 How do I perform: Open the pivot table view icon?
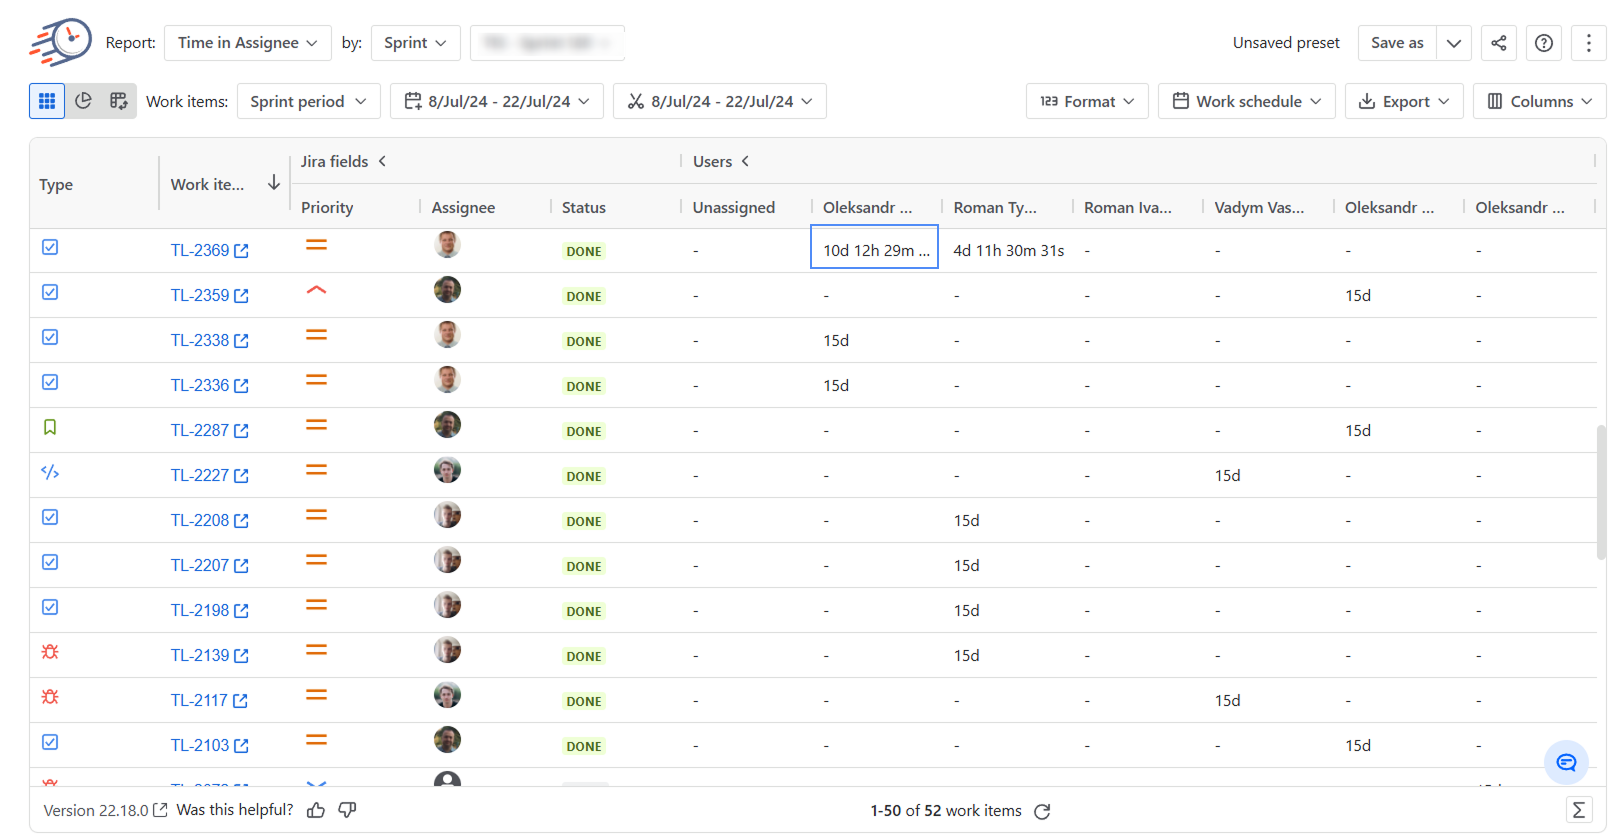(x=119, y=101)
